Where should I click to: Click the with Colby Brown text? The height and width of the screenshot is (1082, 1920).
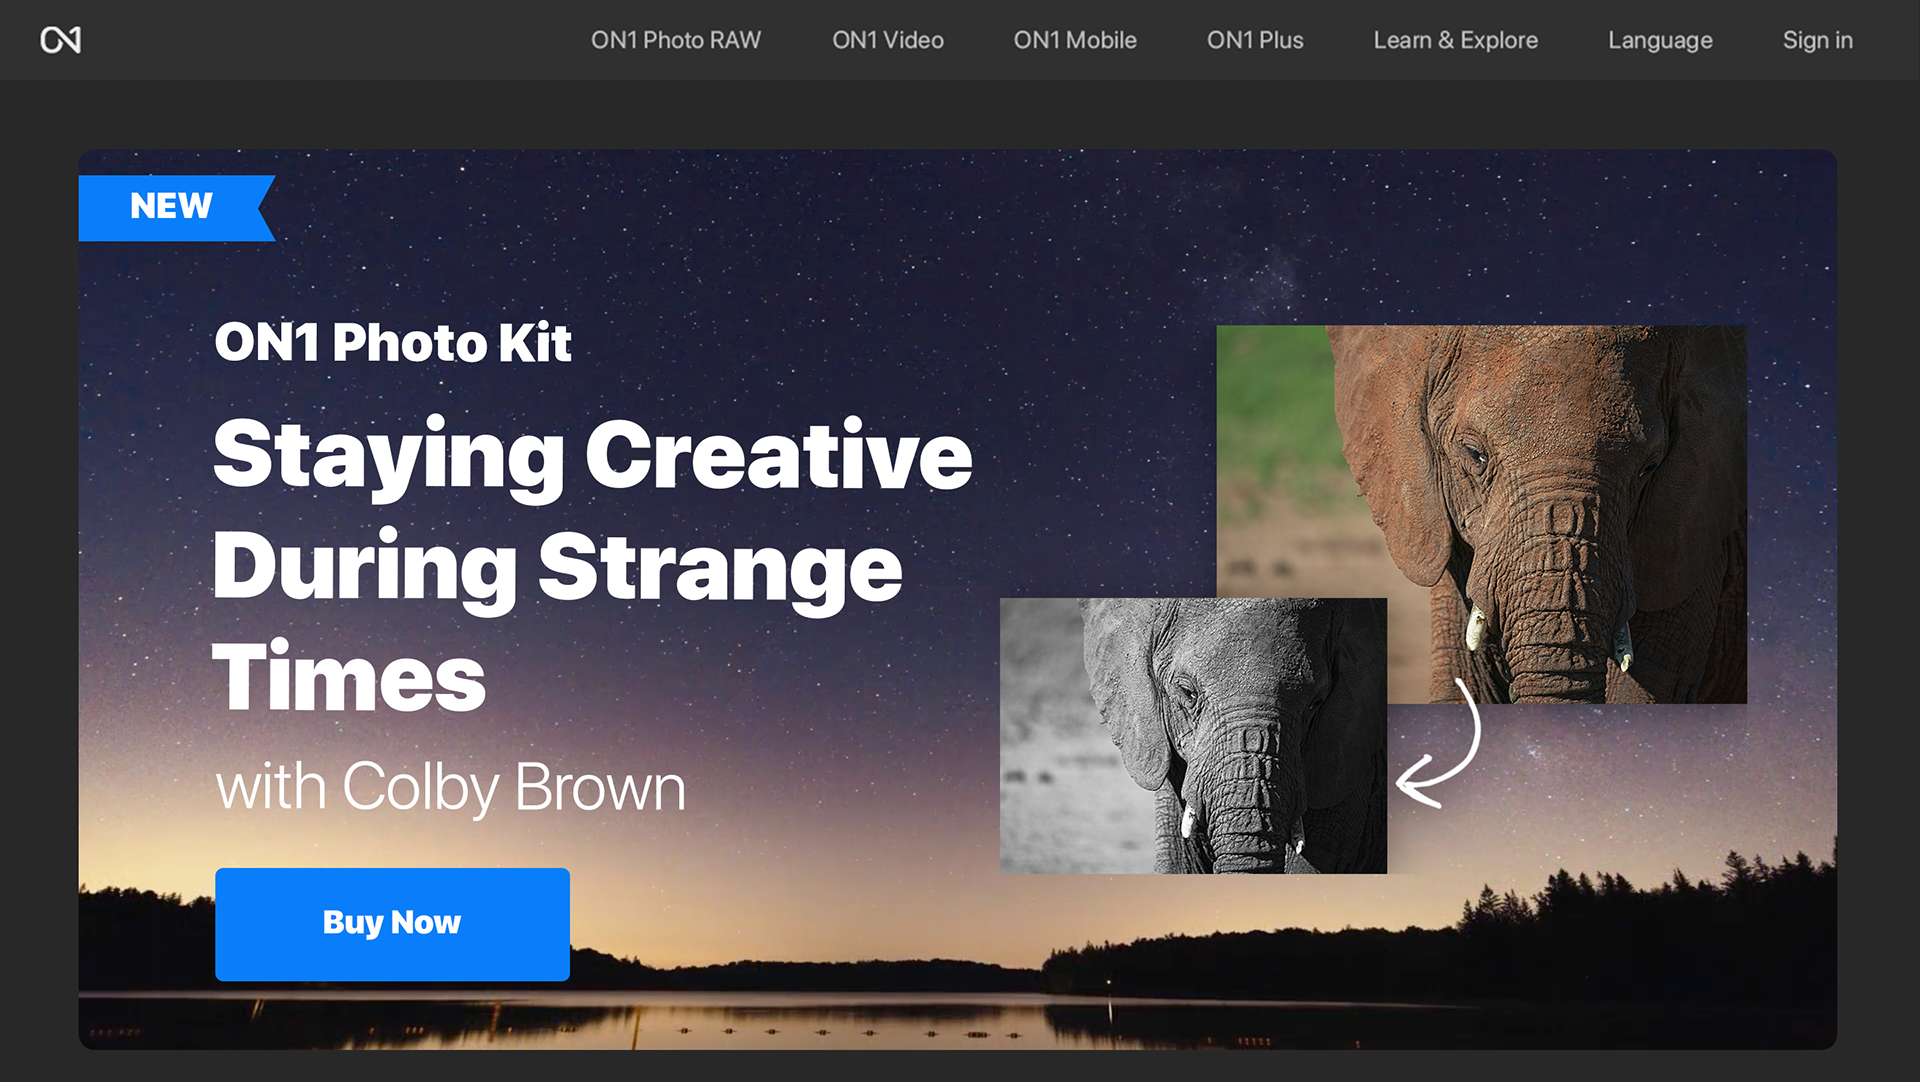pyautogui.click(x=451, y=787)
